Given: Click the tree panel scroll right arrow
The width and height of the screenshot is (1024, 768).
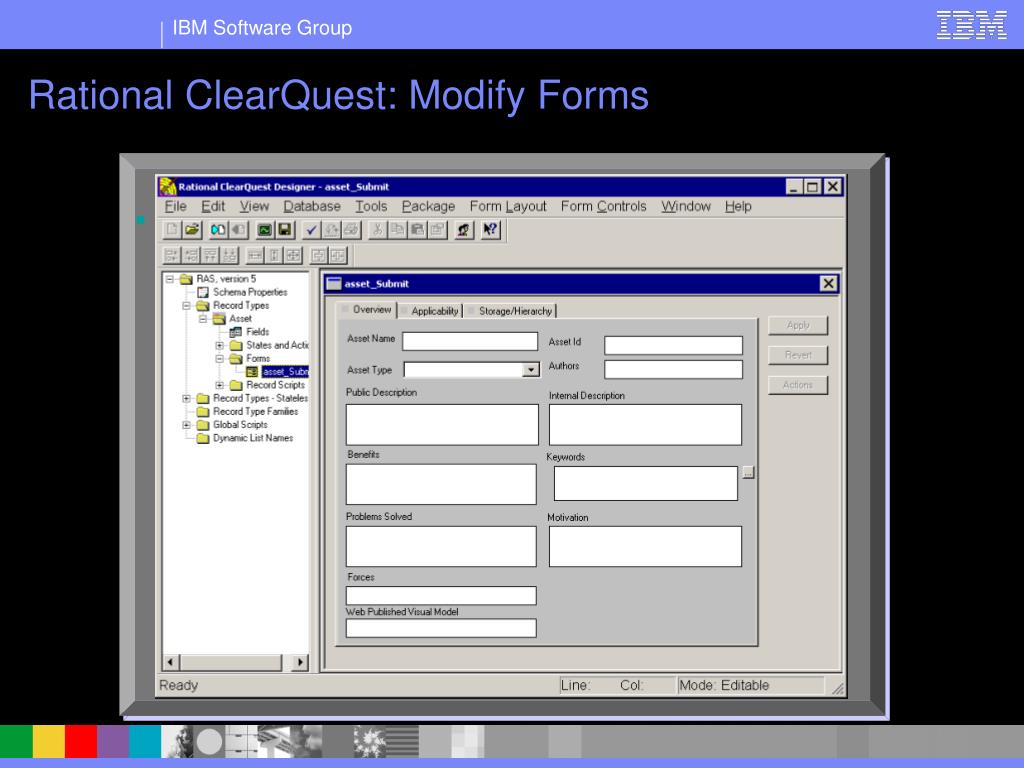Looking at the screenshot, I should tap(300, 662).
